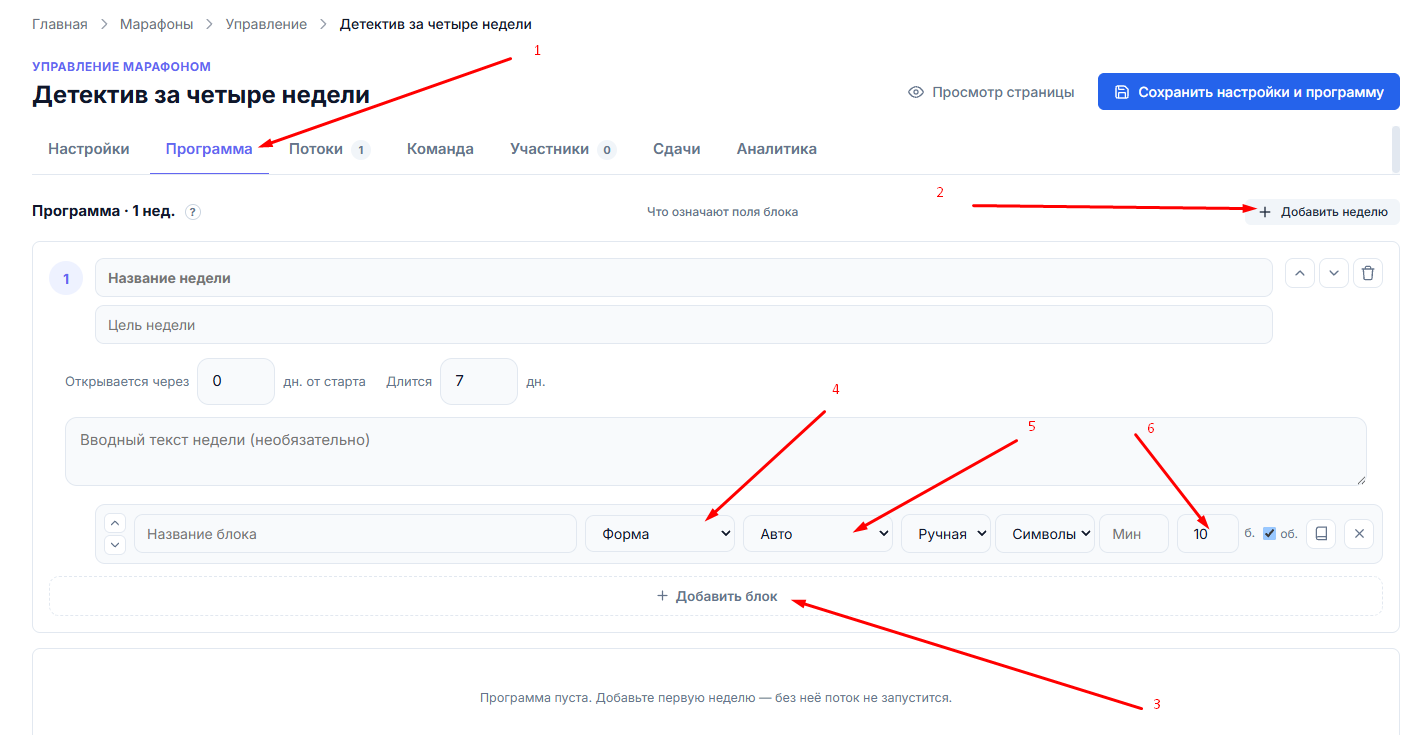This screenshot has height=735, width=1419.
Task: Open the Аналитика tab
Action: [x=777, y=149]
